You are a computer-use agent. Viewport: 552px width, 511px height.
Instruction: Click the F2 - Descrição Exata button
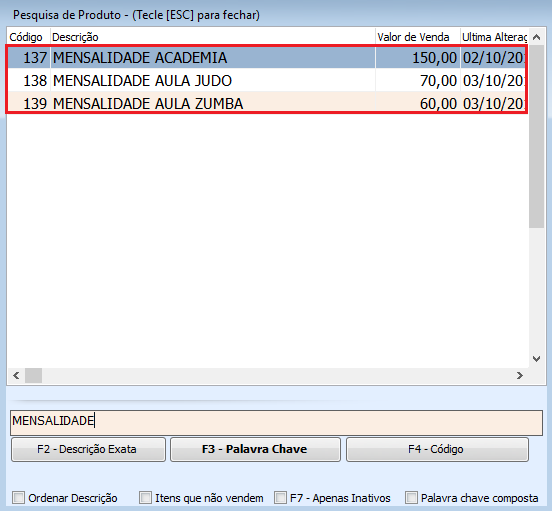(88, 449)
